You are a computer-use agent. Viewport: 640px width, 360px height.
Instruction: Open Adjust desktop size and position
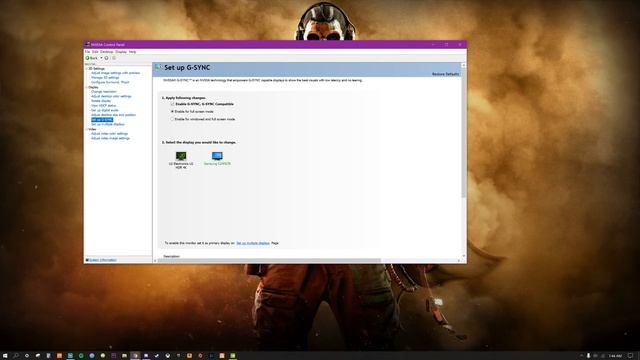pos(113,115)
